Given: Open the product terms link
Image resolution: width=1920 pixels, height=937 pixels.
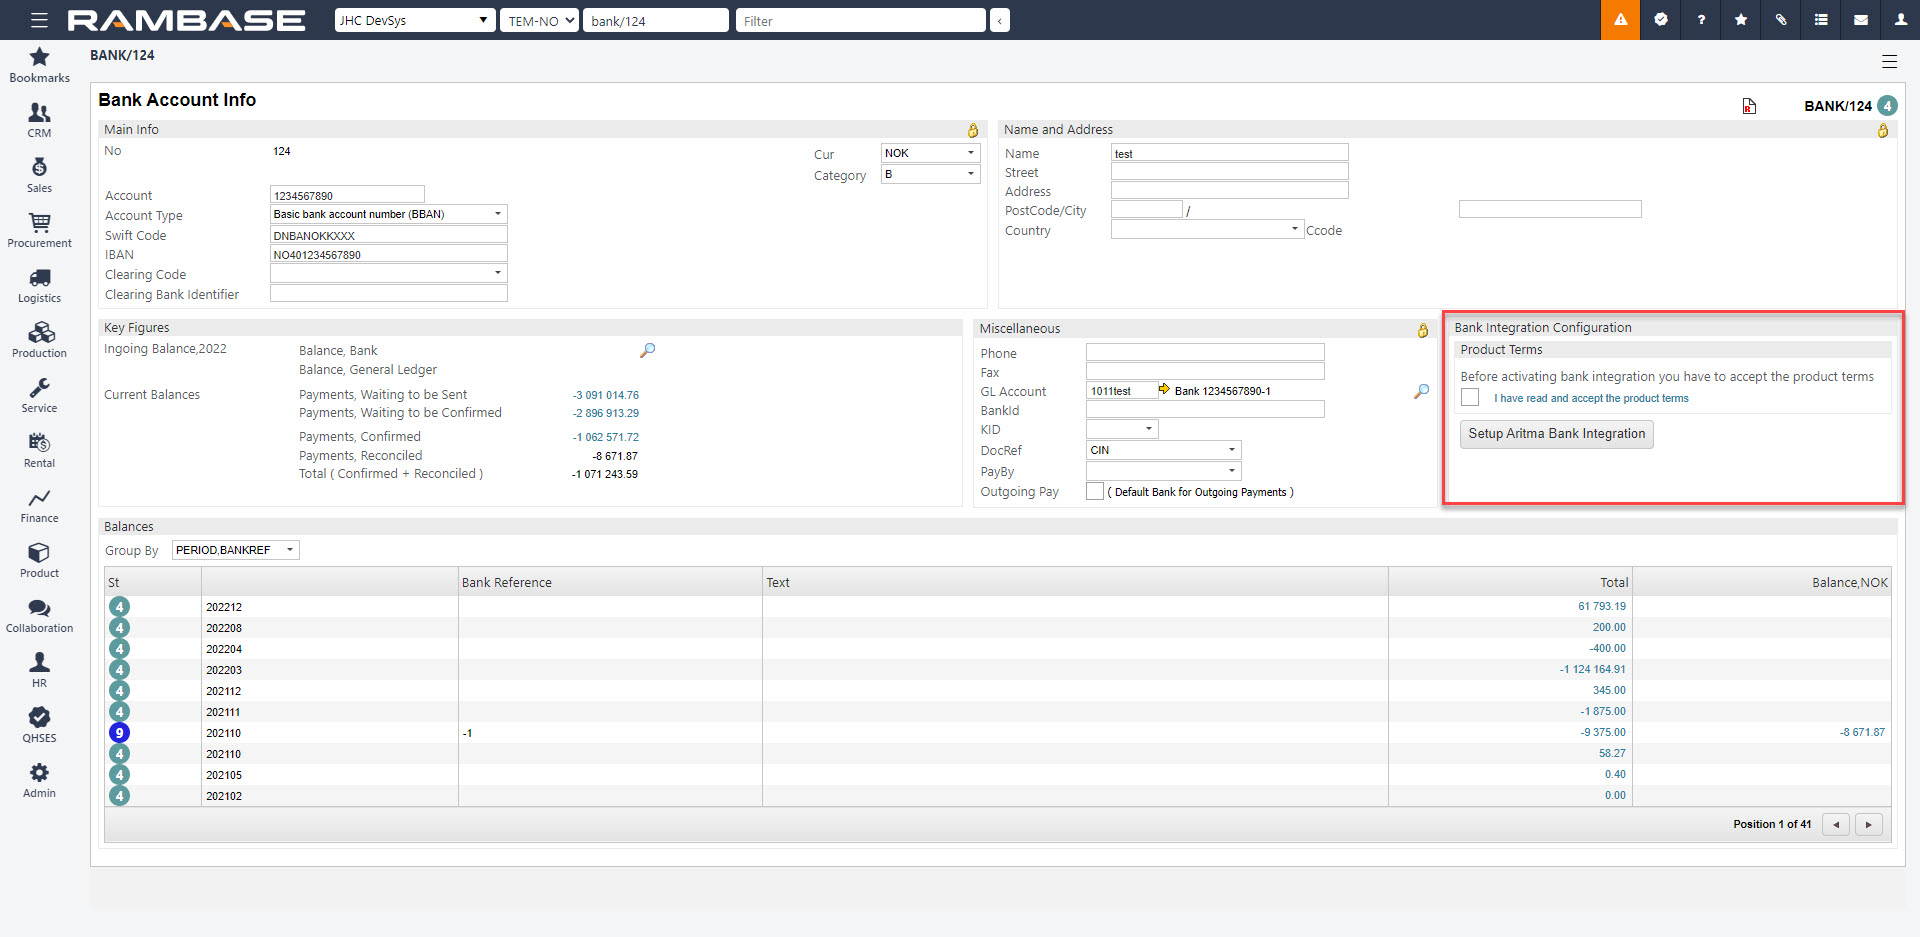Looking at the screenshot, I should coord(1591,398).
